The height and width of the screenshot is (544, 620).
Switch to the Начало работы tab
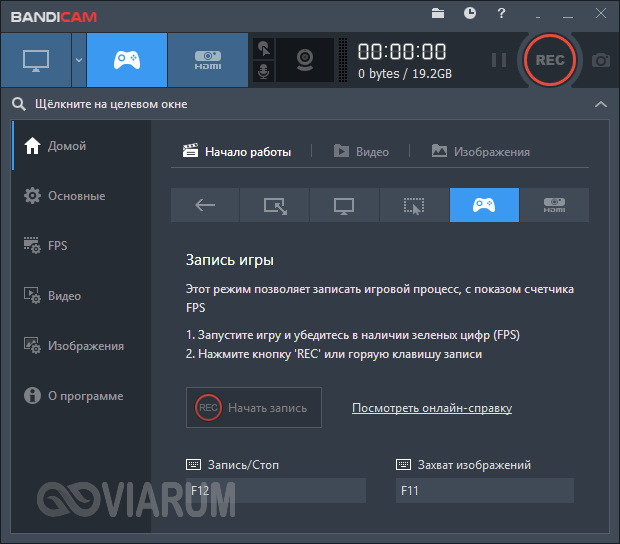click(x=237, y=151)
